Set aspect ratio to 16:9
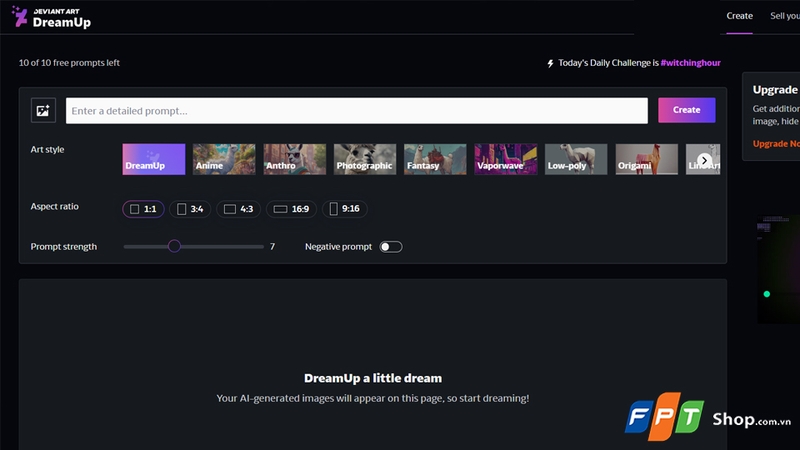 [291, 209]
